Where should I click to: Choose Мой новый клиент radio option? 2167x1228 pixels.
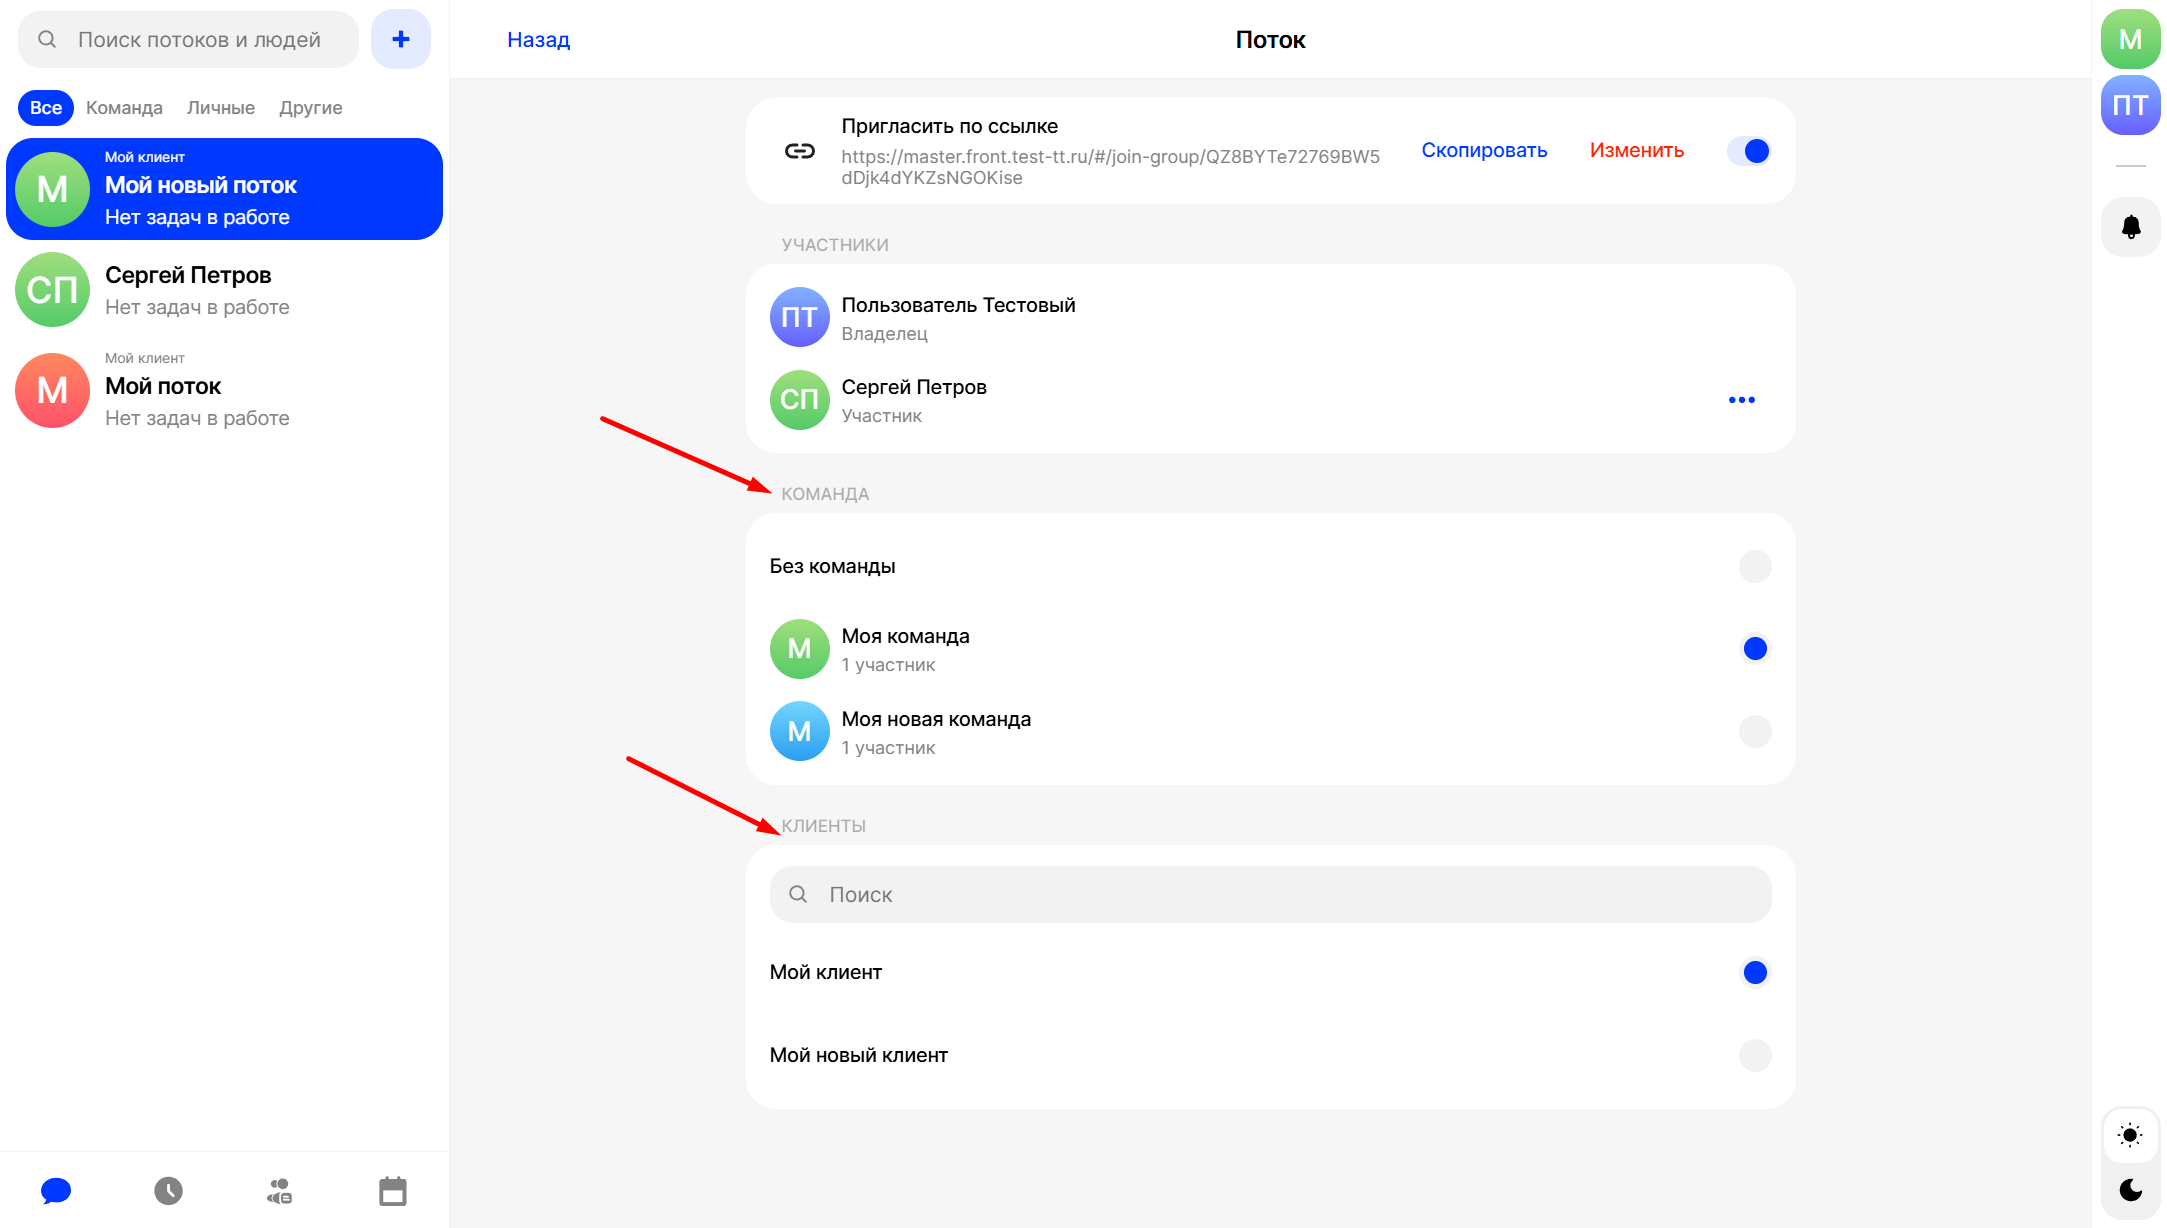pyautogui.click(x=1754, y=1056)
